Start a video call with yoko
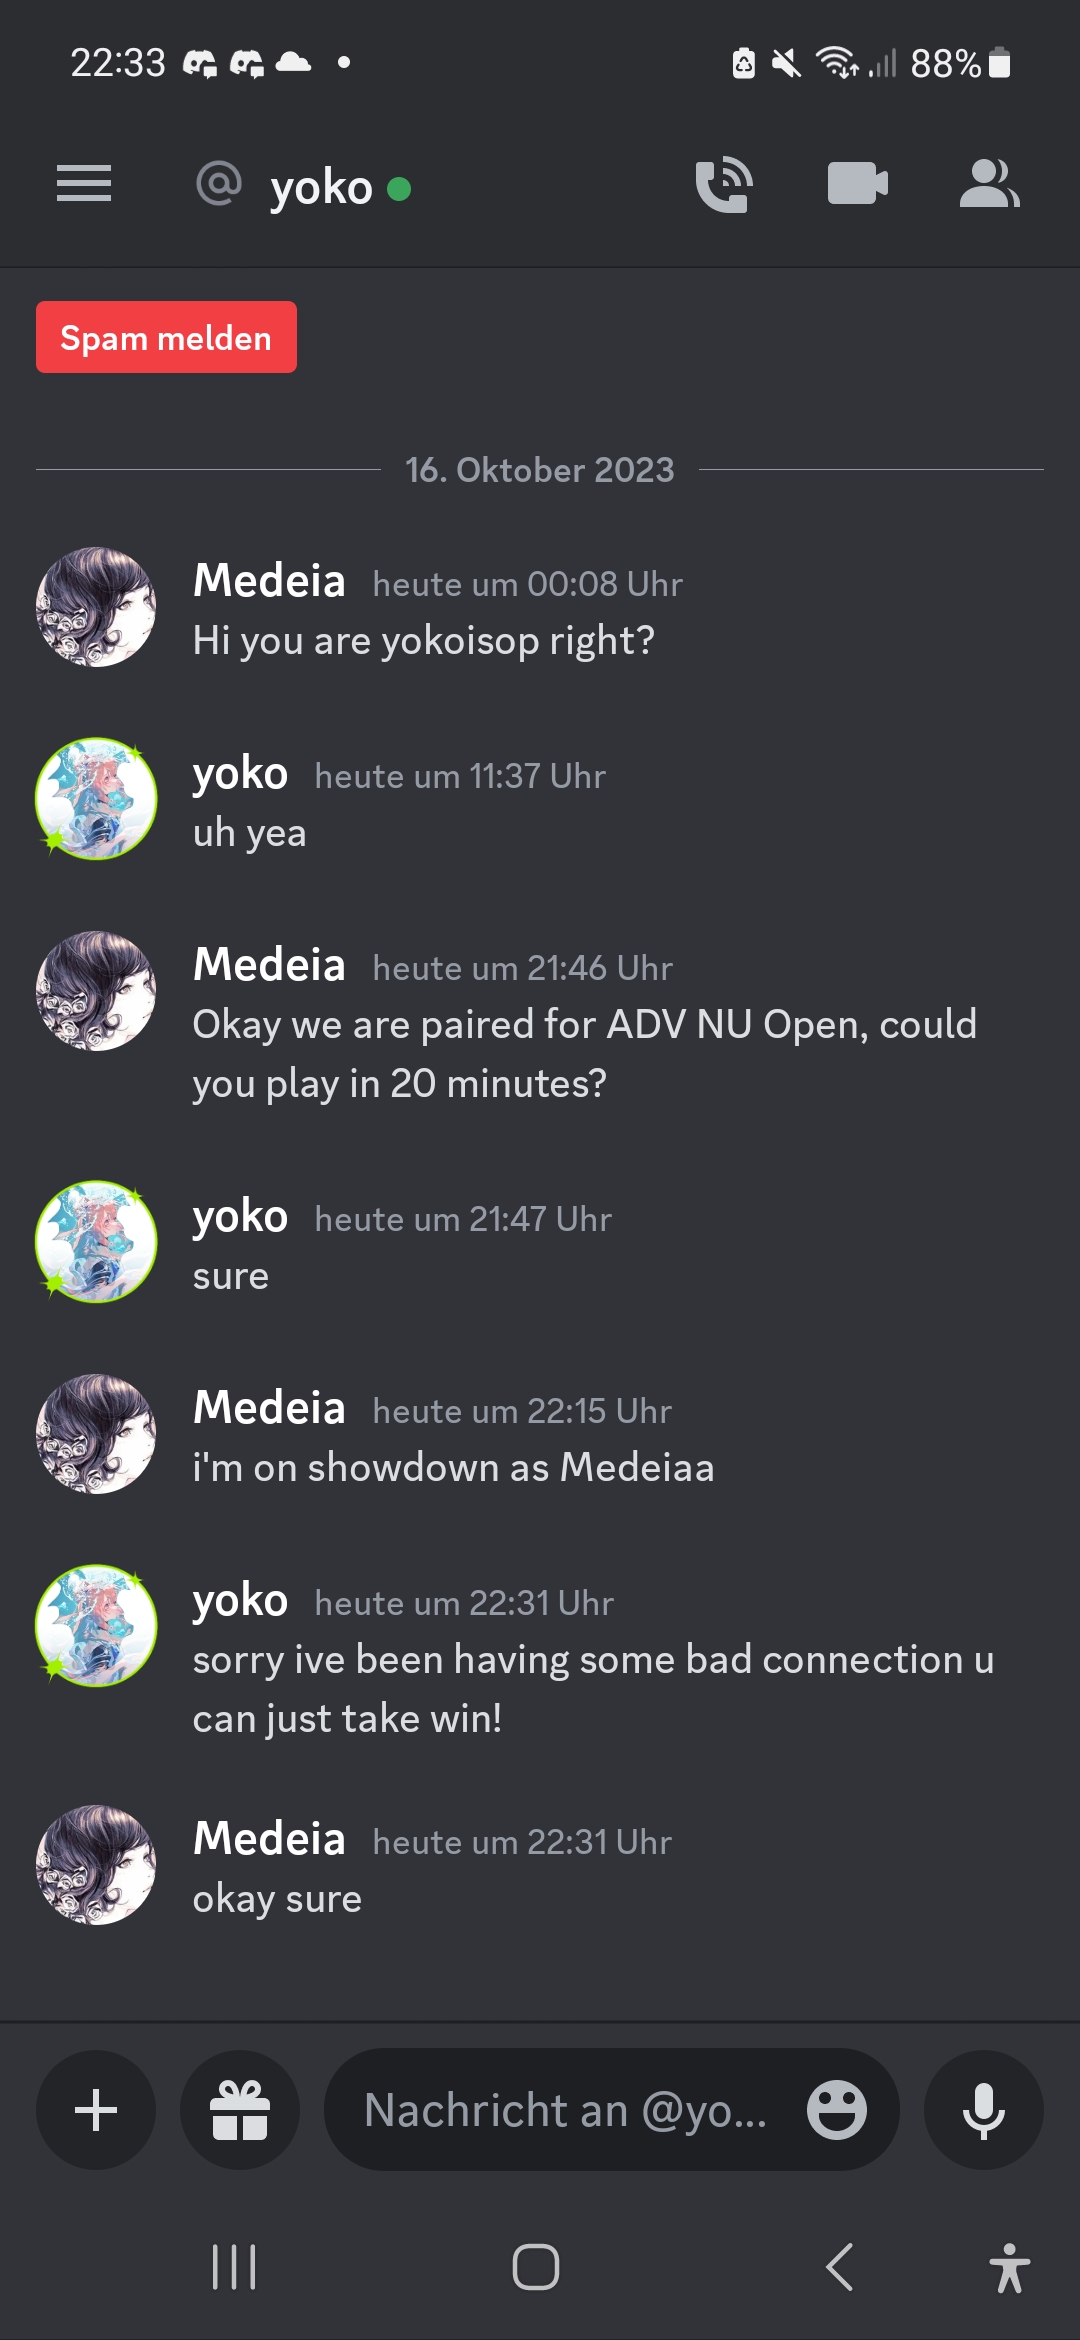Viewport: 1080px width, 2340px height. pyautogui.click(x=857, y=184)
